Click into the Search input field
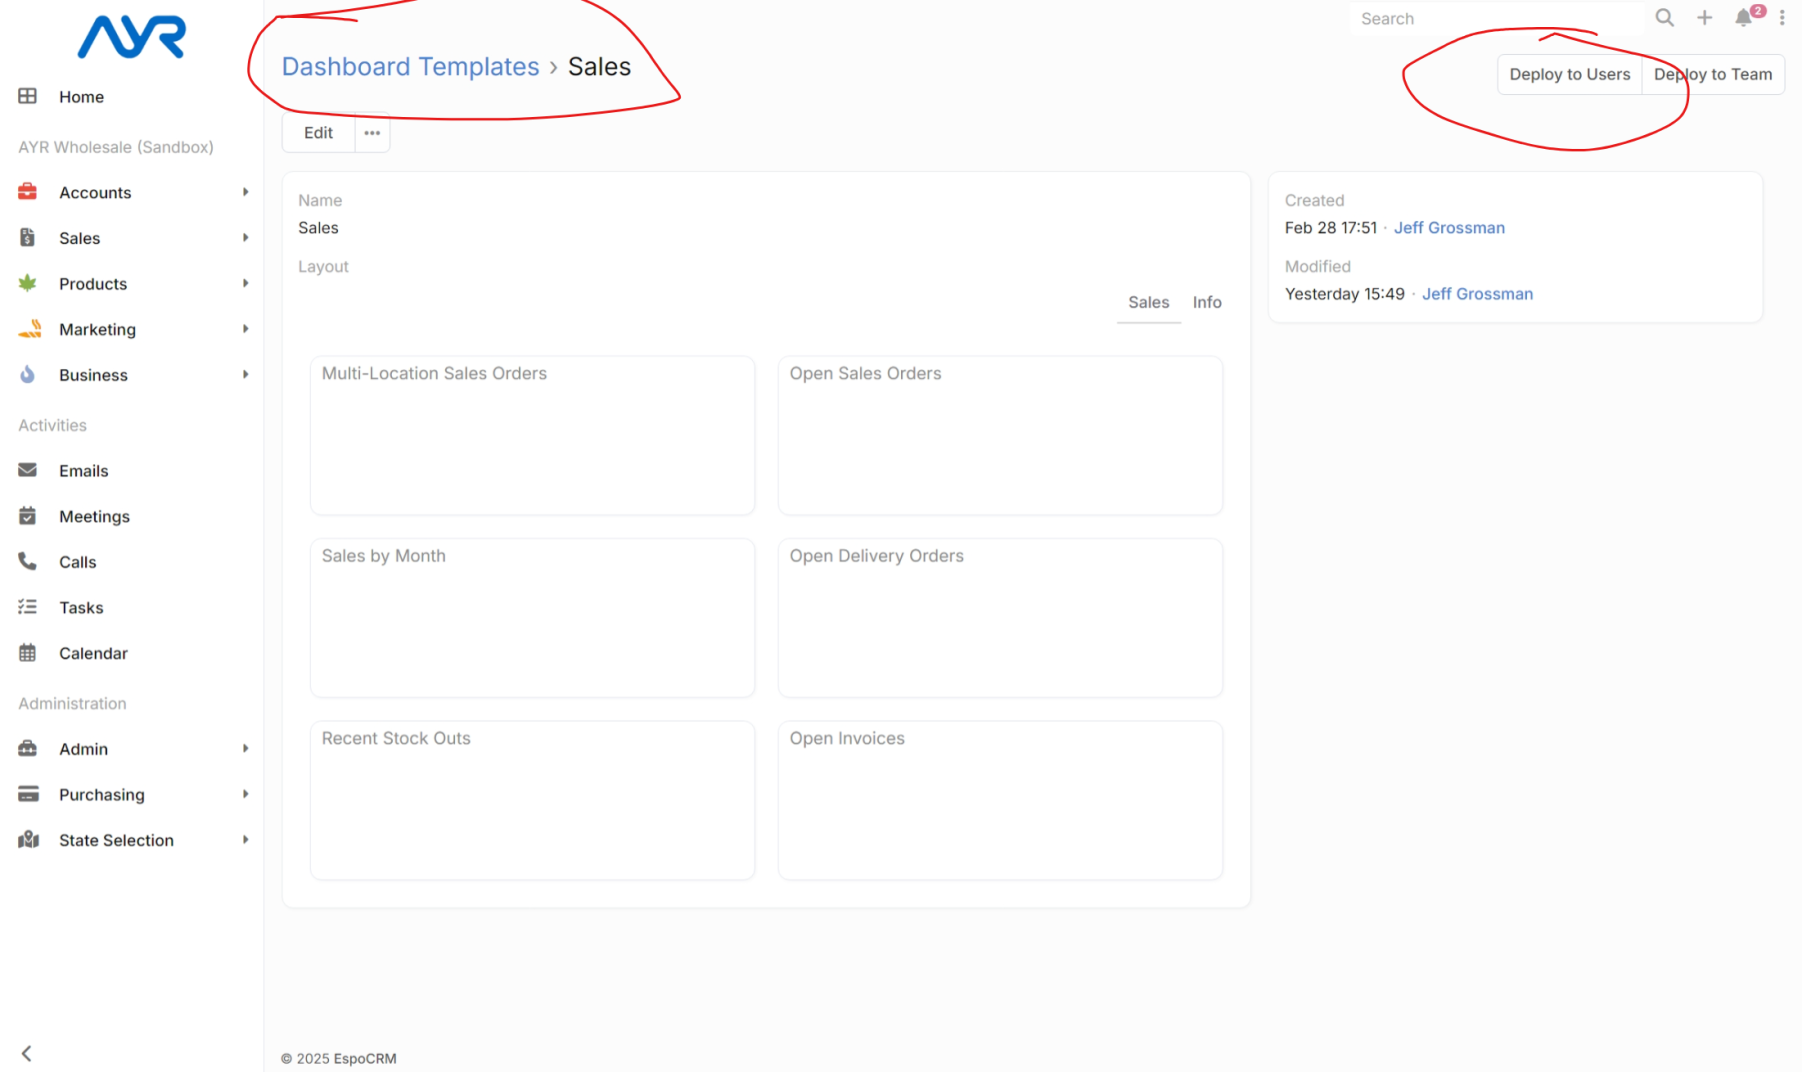1802x1072 pixels. (1495, 19)
